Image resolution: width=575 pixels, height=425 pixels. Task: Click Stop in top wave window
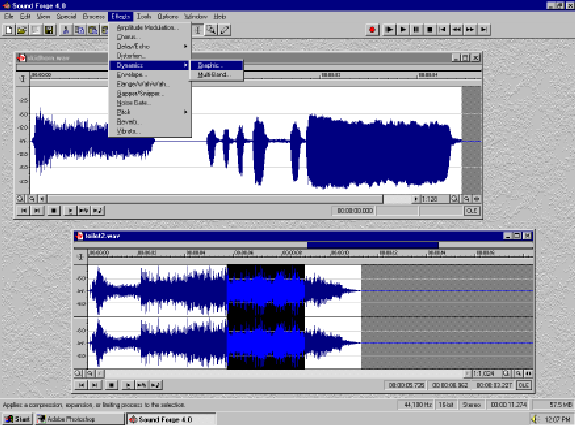pos(54,210)
